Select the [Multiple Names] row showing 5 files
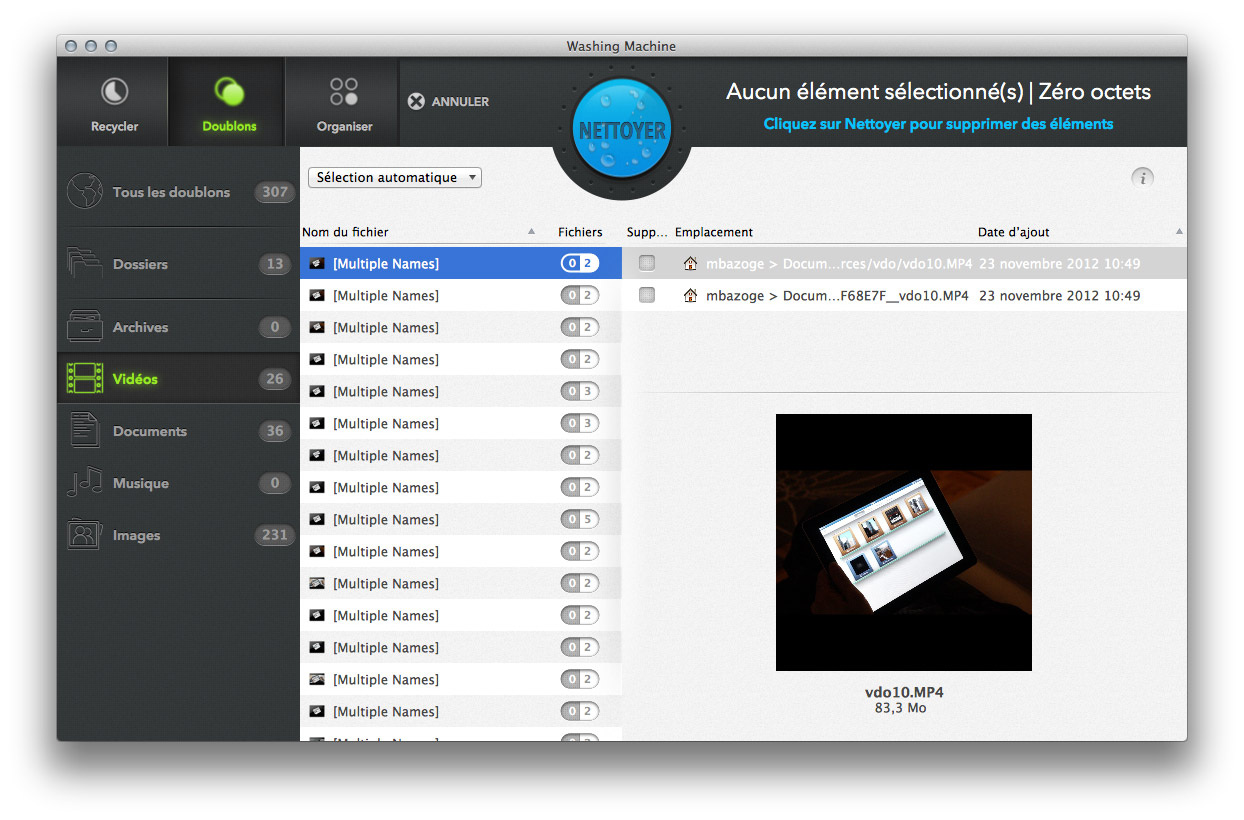 click(x=461, y=520)
